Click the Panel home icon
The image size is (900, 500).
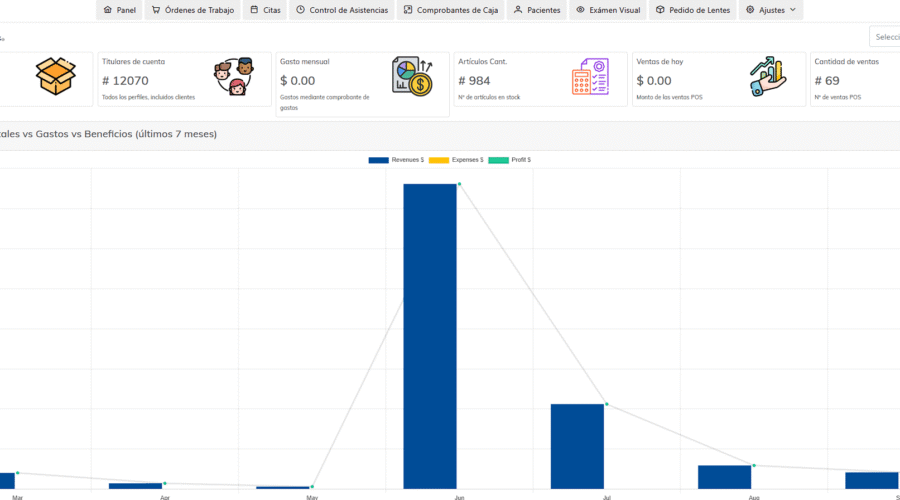(x=107, y=10)
